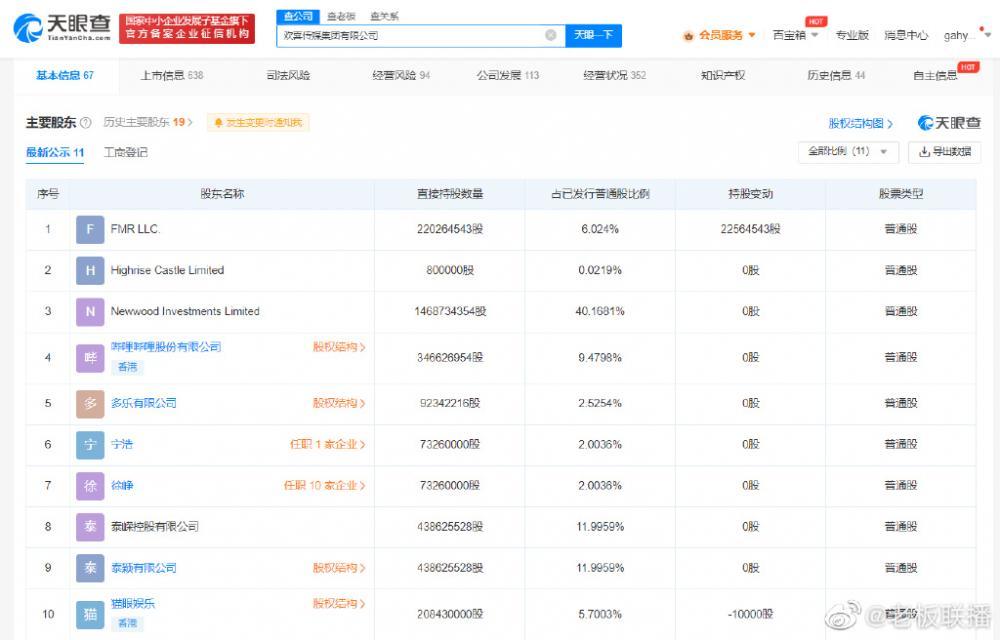Open the 会员服务 dropdown
The width and height of the screenshot is (1000, 640).
(x=719, y=35)
